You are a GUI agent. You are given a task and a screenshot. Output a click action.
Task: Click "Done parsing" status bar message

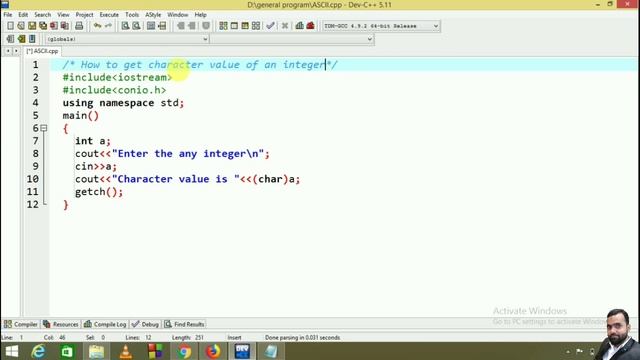(302, 338)
